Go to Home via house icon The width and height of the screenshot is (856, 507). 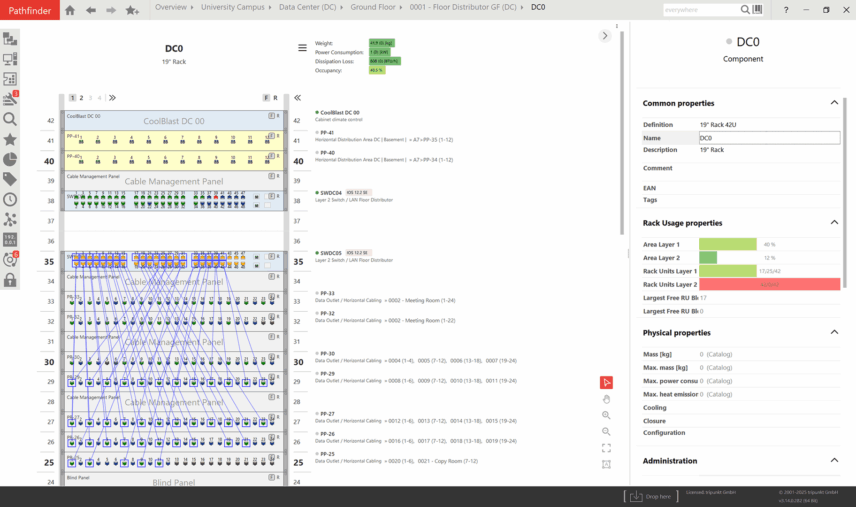69,10
